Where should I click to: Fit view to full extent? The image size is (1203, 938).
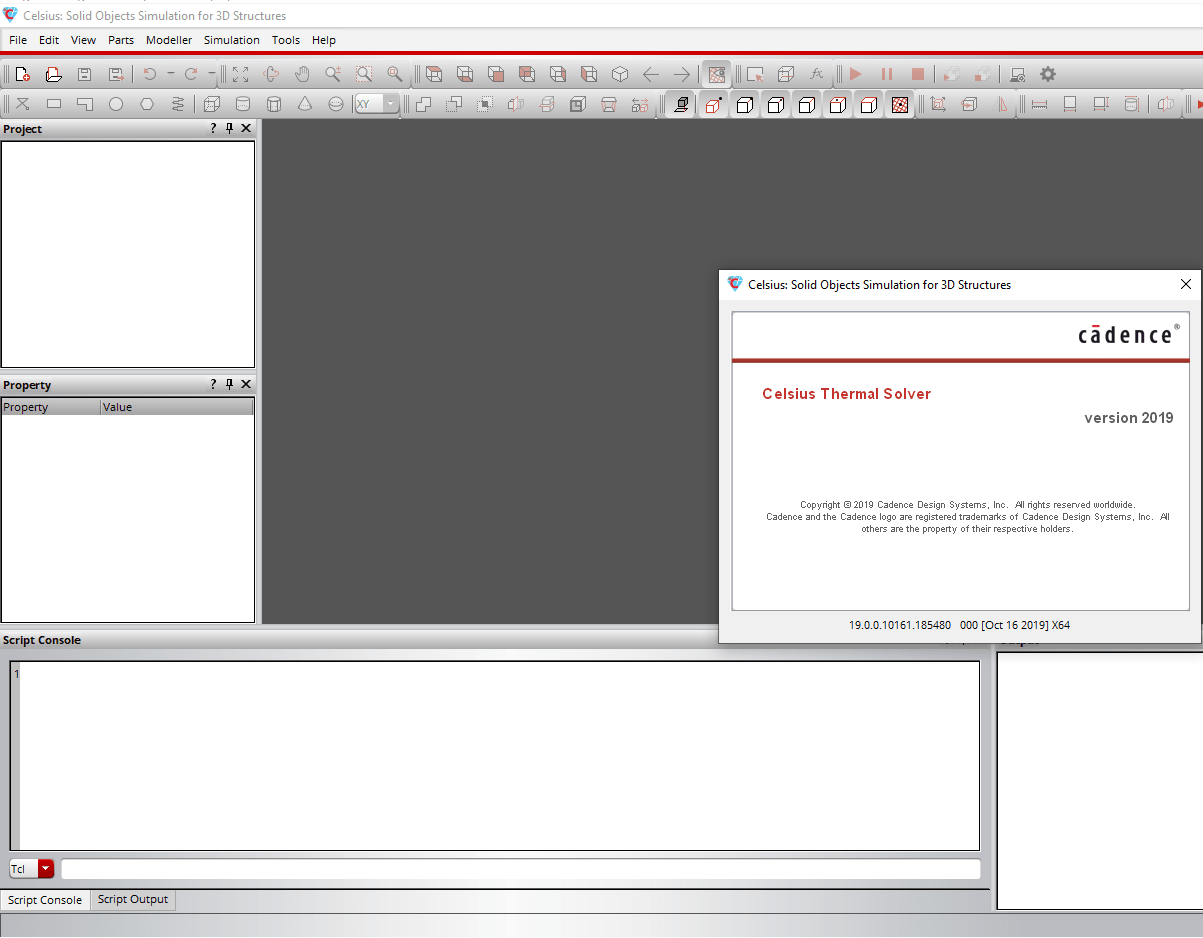(240, 74)
